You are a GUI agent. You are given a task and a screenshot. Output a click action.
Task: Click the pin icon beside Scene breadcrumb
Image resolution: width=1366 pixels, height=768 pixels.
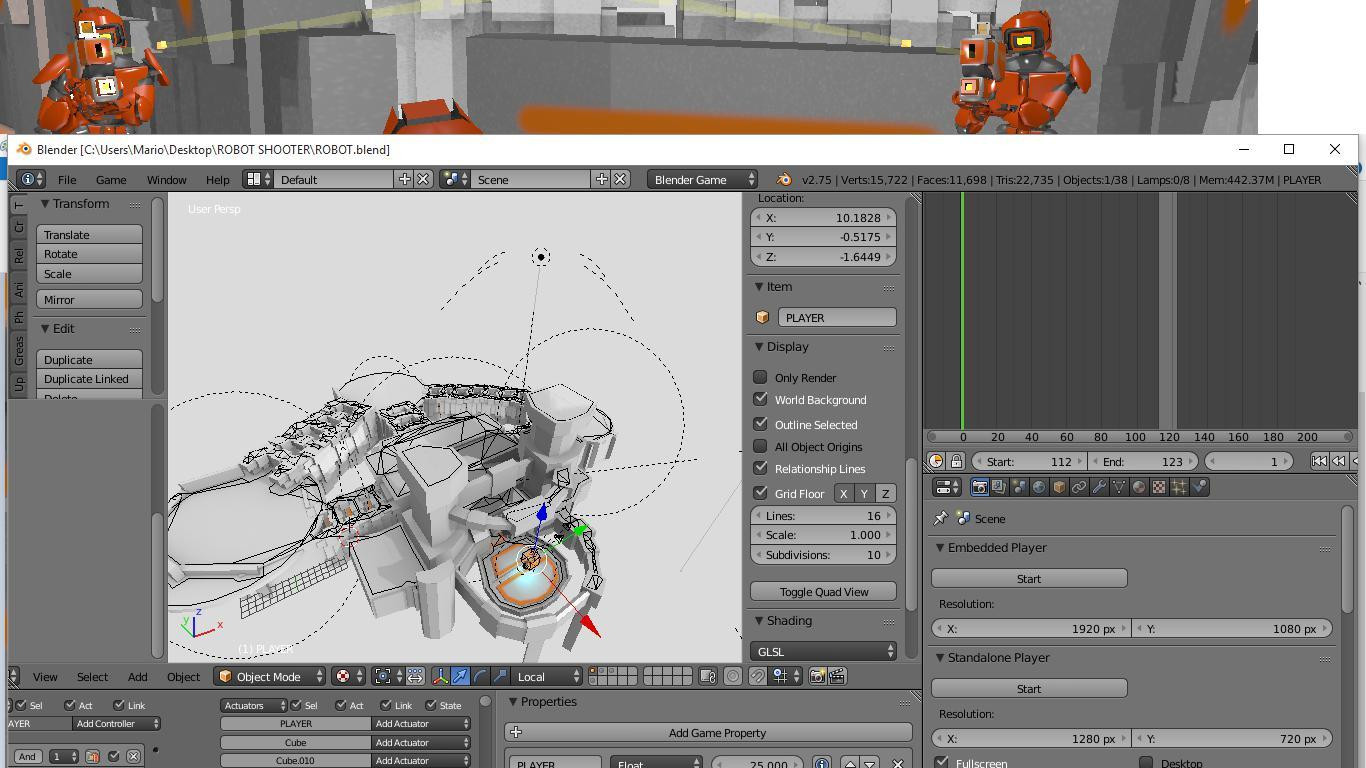pyautogui.click(x=940, y=518)
